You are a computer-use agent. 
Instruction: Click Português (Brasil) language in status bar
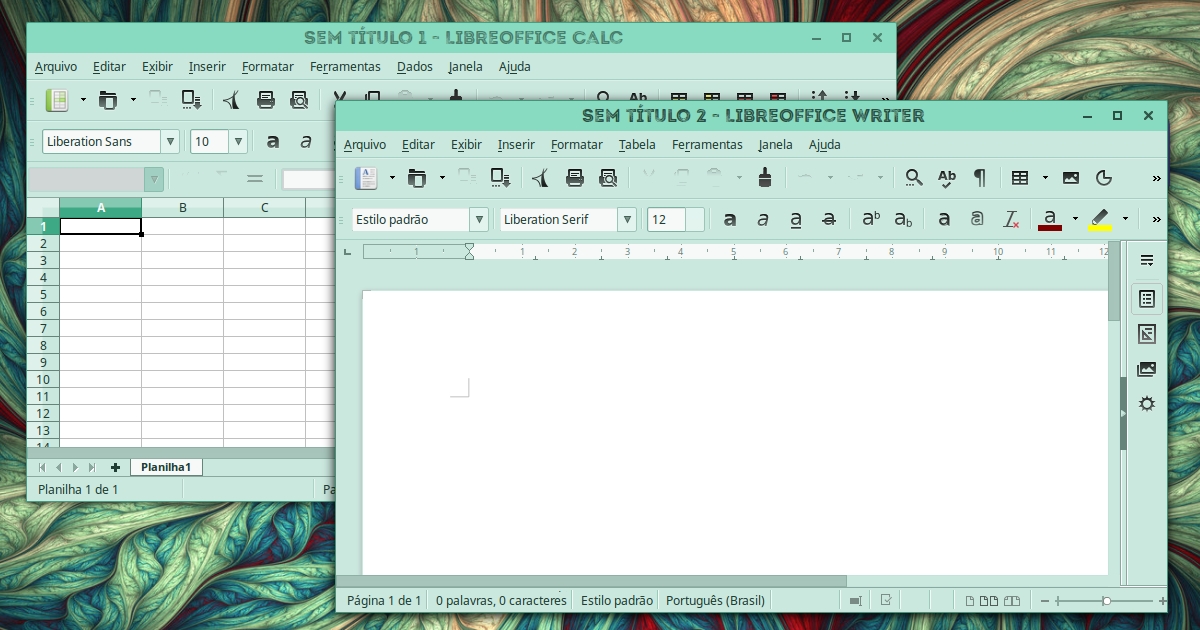(715, 600)
